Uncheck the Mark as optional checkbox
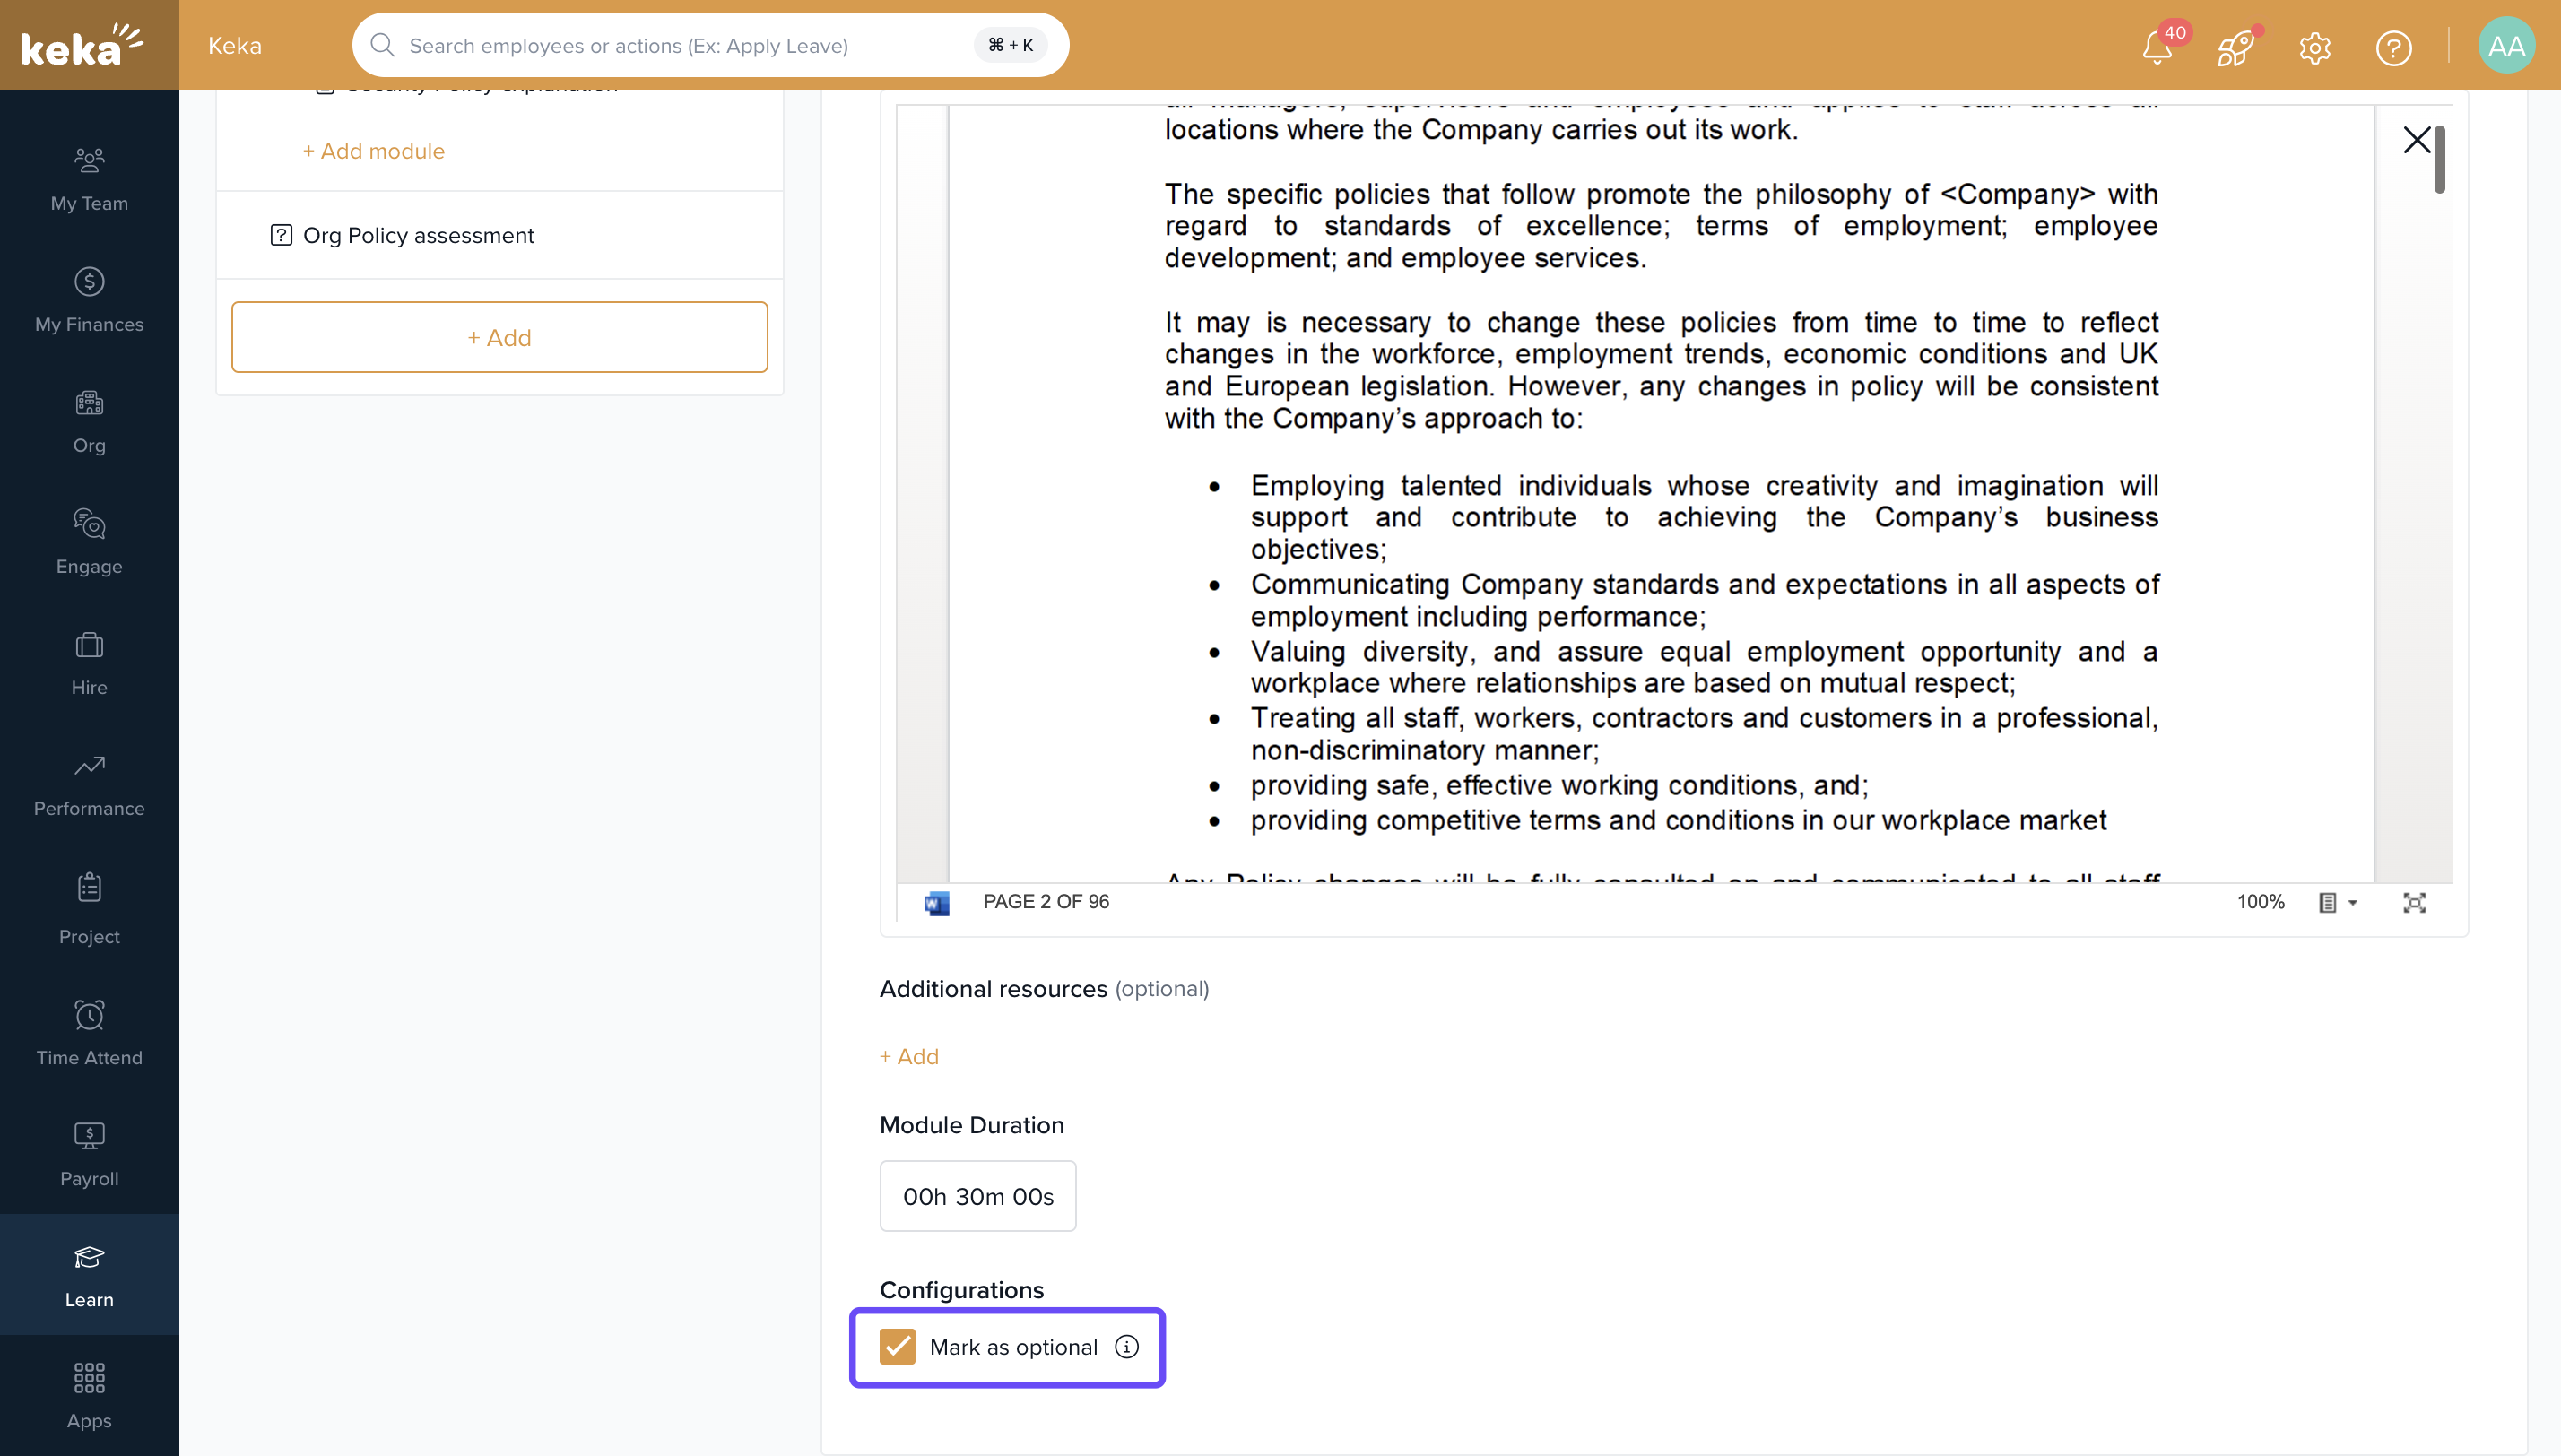Screen dimensions: 2561x1456 tap(897, 1347)
